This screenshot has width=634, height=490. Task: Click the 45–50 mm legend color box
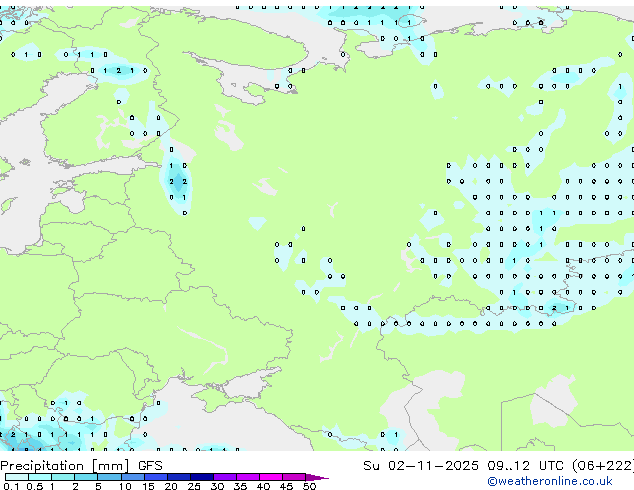pos(294,477)
